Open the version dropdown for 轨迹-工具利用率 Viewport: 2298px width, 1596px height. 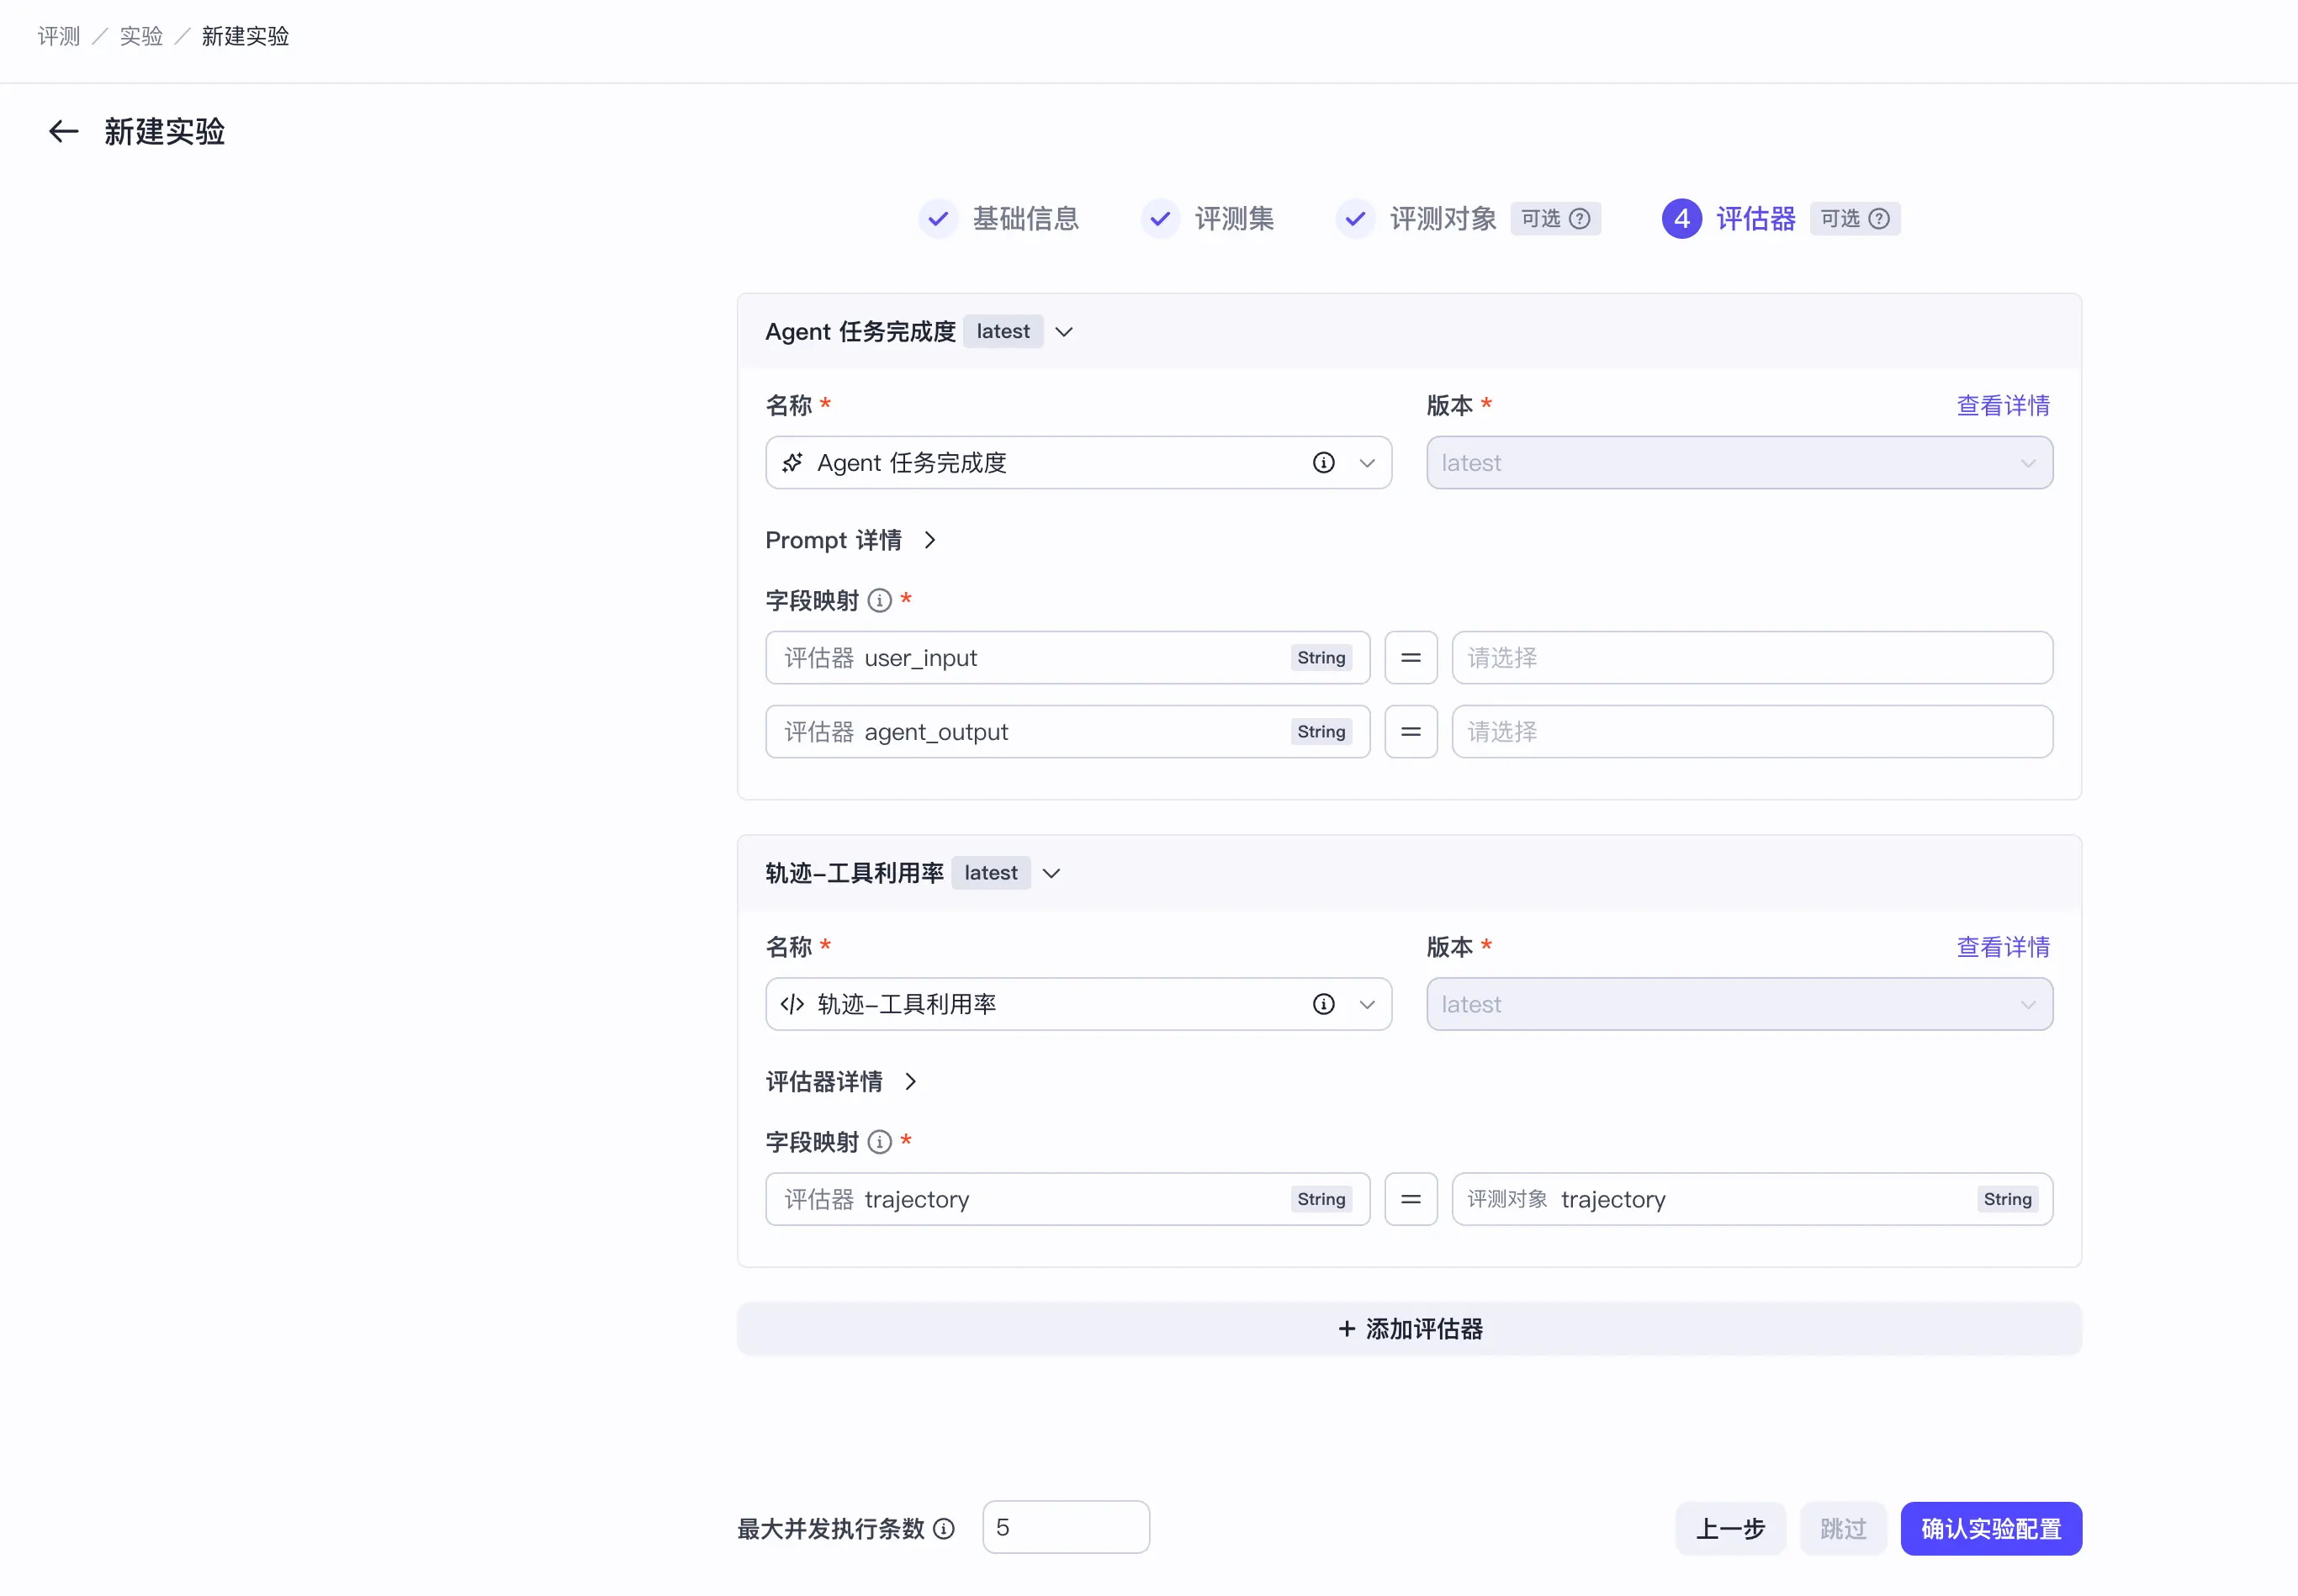click(x=1739, y=1004)
